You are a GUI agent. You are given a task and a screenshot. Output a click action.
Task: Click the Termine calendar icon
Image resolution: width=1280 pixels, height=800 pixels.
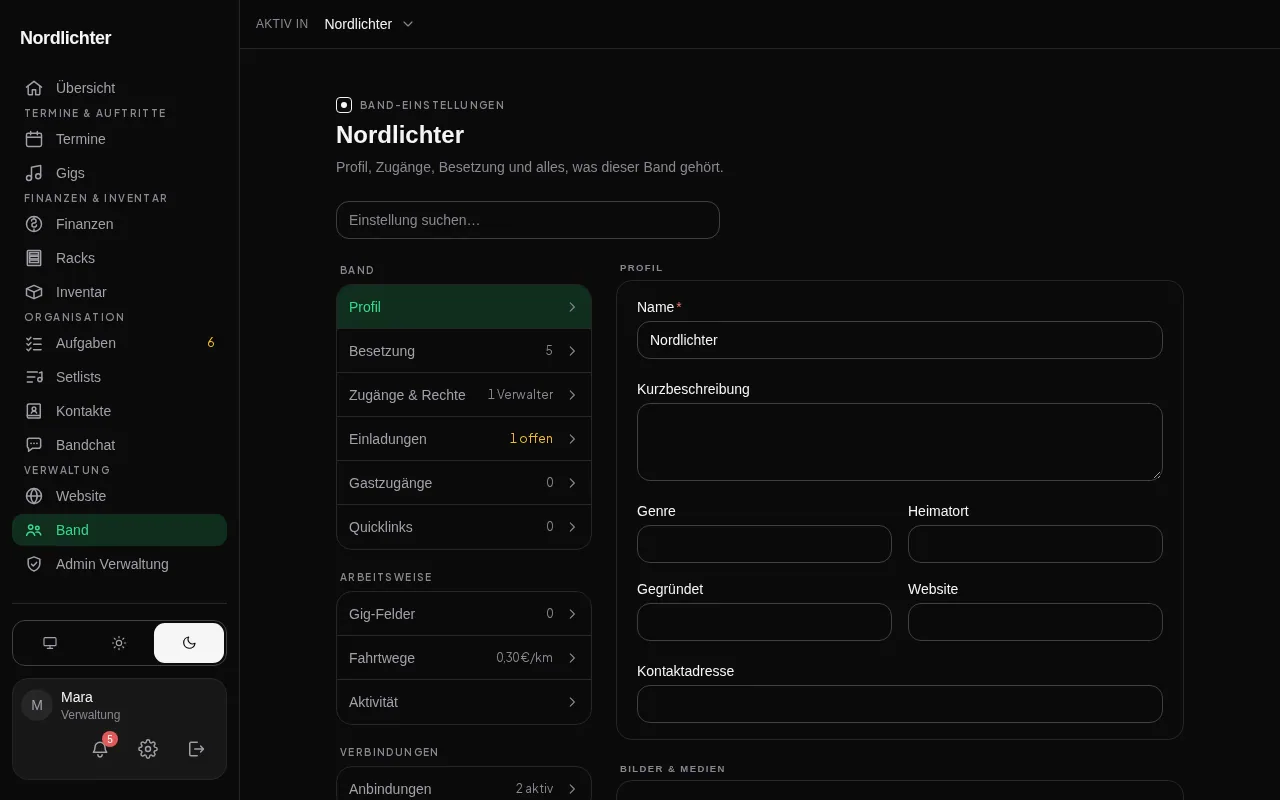pyautogui.click(x=34, y=139)
